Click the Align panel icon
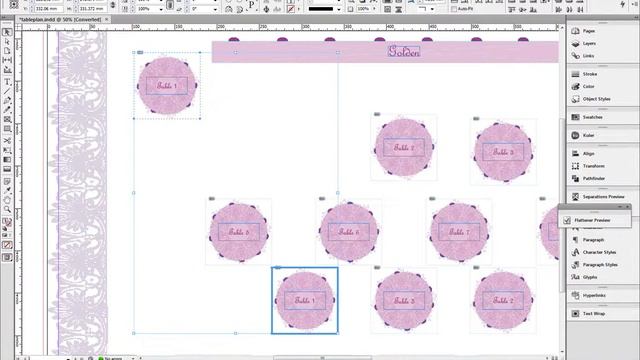Image resolution: width=640 pixels, height=360 pixels. [x=575, y=153]
